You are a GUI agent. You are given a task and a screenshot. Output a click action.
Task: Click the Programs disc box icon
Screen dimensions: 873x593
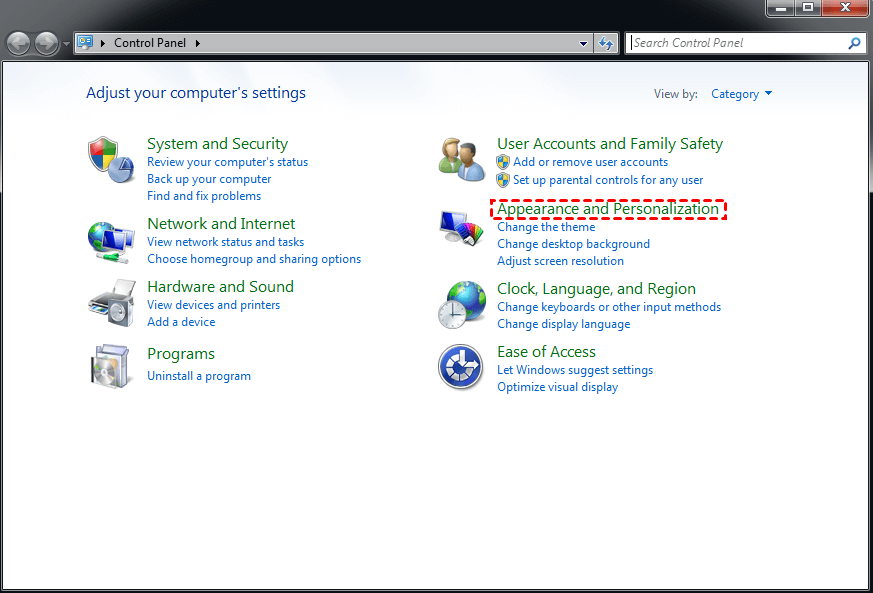110,366
